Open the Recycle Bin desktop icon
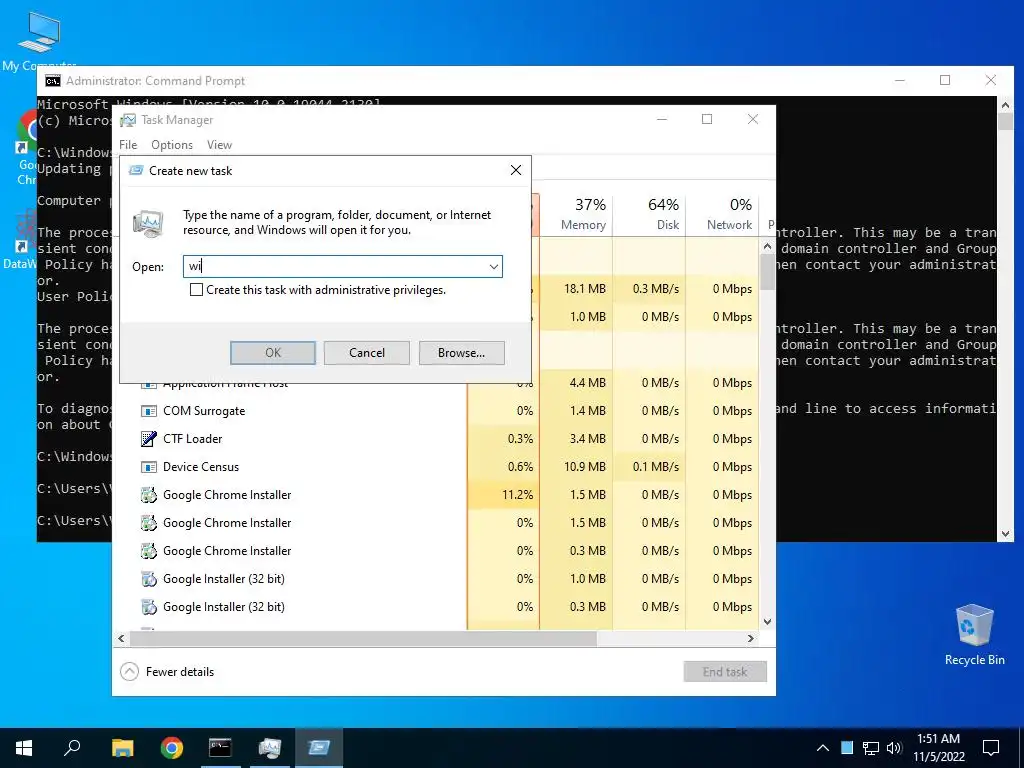The width and height of the screenshot is (1024, 768). coord(974,635)
